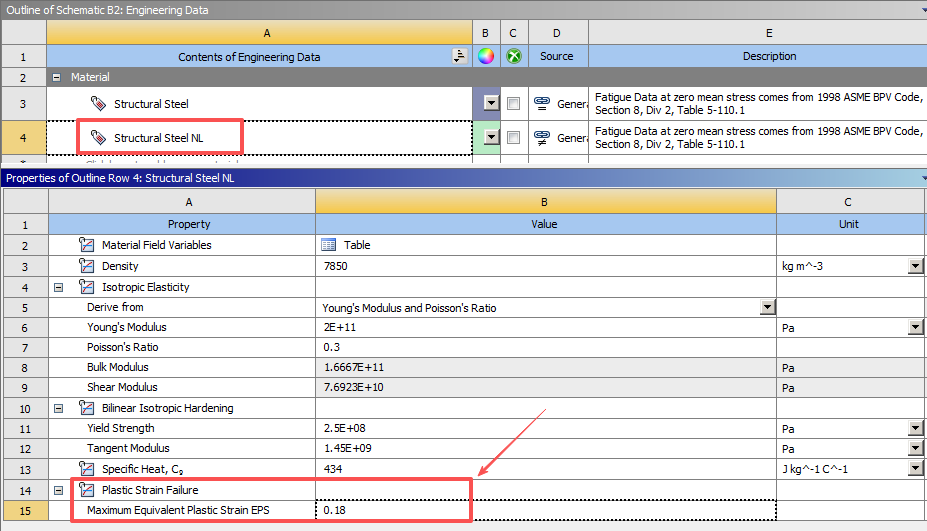
Task: Click the Structural Steel NL material tag icon
Action: click(x=98, y=138)
